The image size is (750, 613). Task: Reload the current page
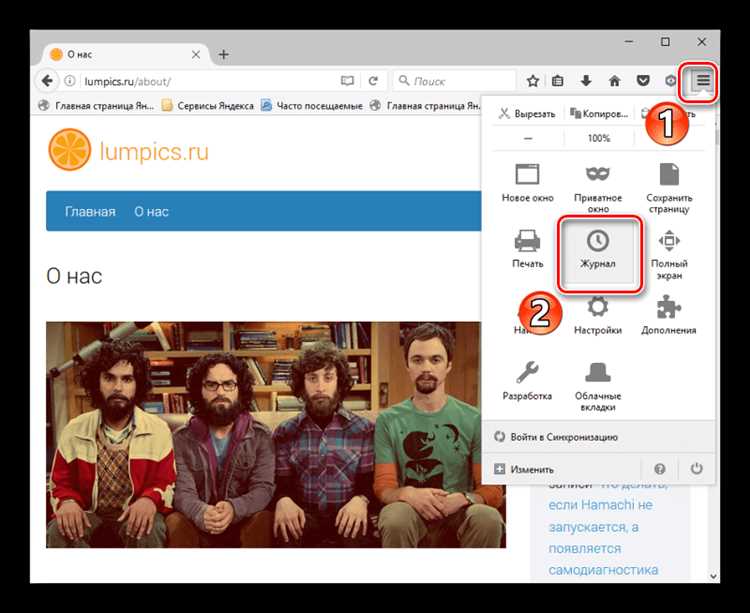[373, 81]
